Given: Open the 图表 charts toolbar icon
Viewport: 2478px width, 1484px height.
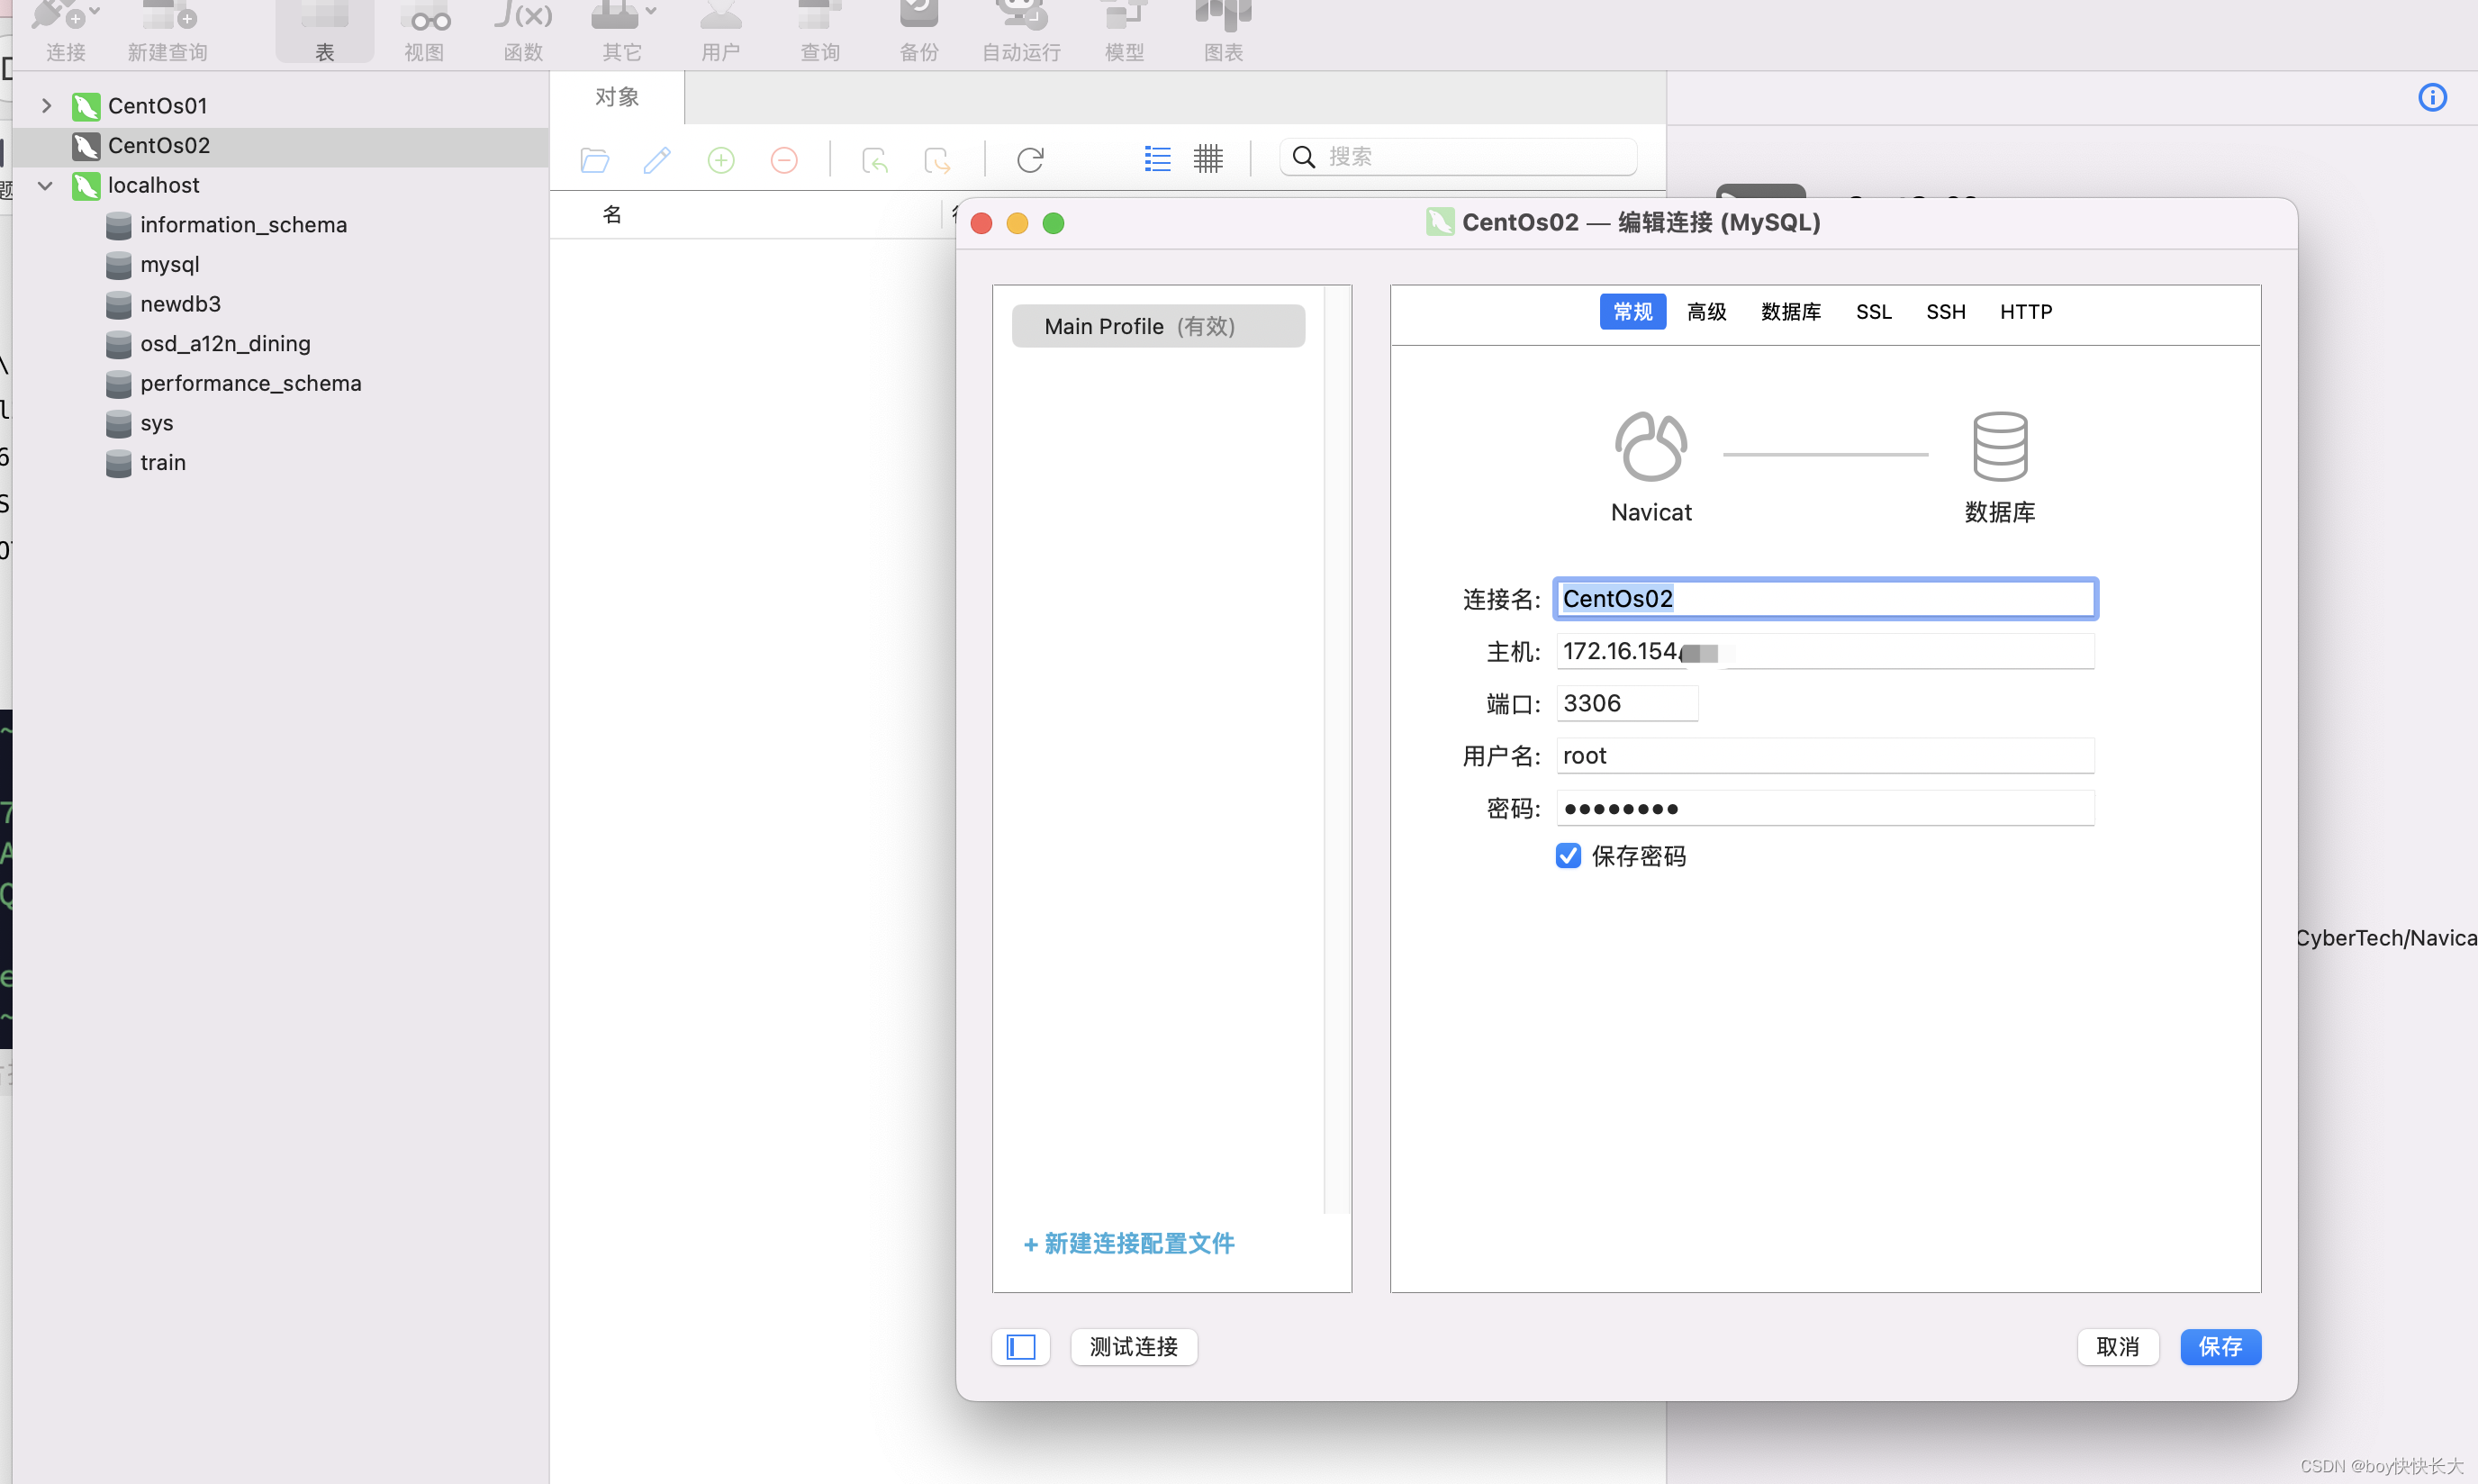Looking at the screenshot, I should coord(1223,30).
